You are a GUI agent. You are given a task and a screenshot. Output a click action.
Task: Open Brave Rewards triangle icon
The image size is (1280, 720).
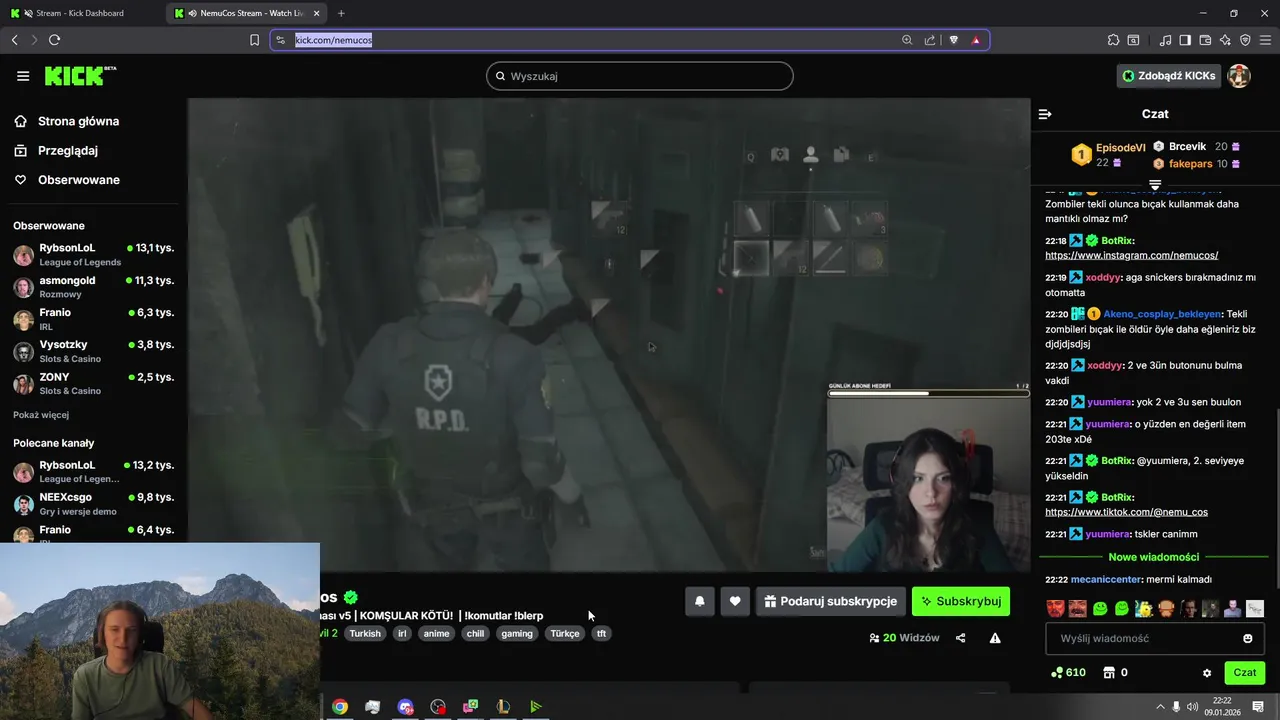[x=976, y=40]
